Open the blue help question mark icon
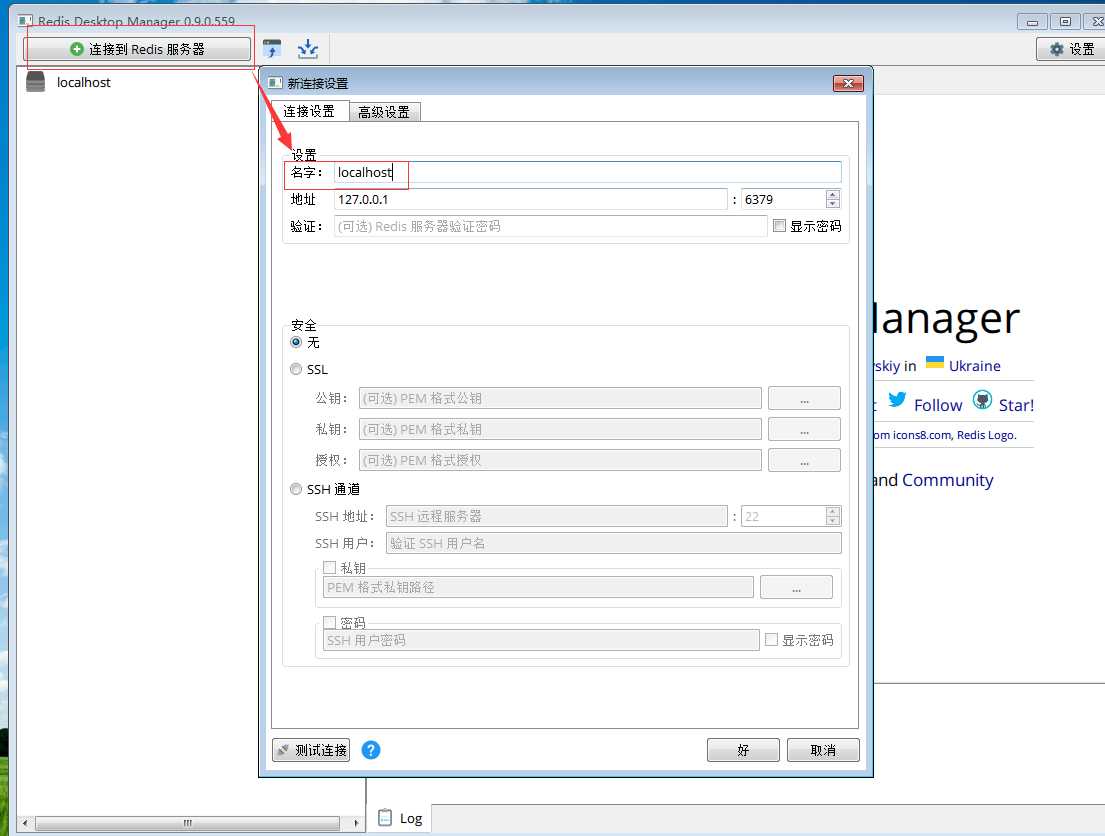The width and height of the screenshot is (1105, 836). [371, 750]
